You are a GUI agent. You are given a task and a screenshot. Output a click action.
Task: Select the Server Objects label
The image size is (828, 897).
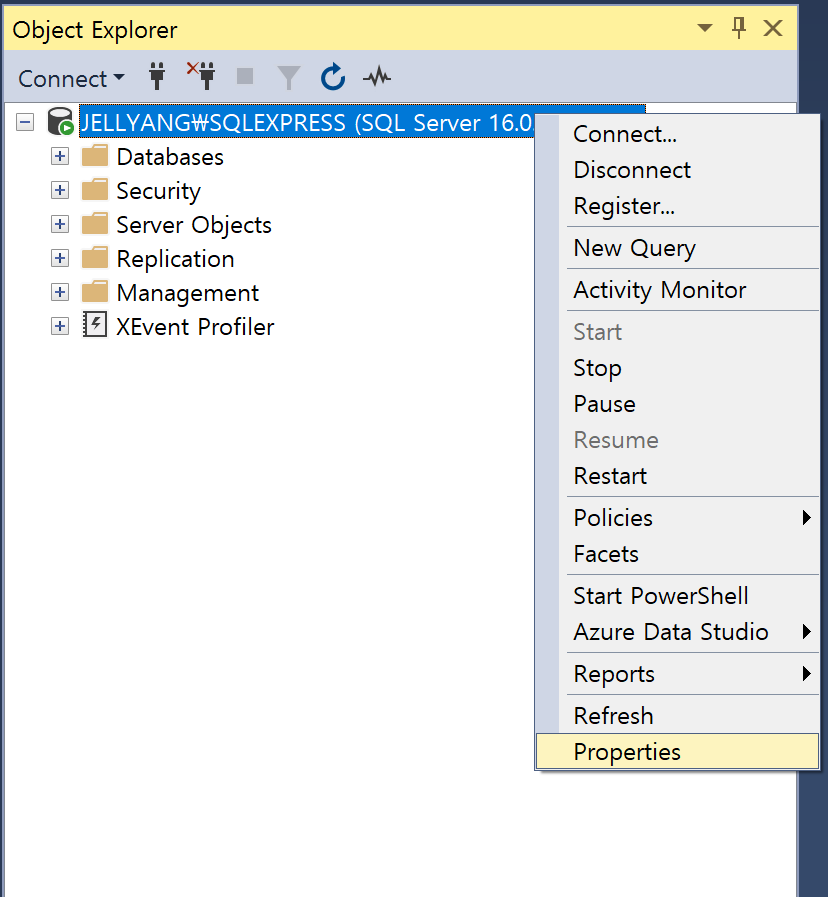pyautogui.click(x=194, y=225)
